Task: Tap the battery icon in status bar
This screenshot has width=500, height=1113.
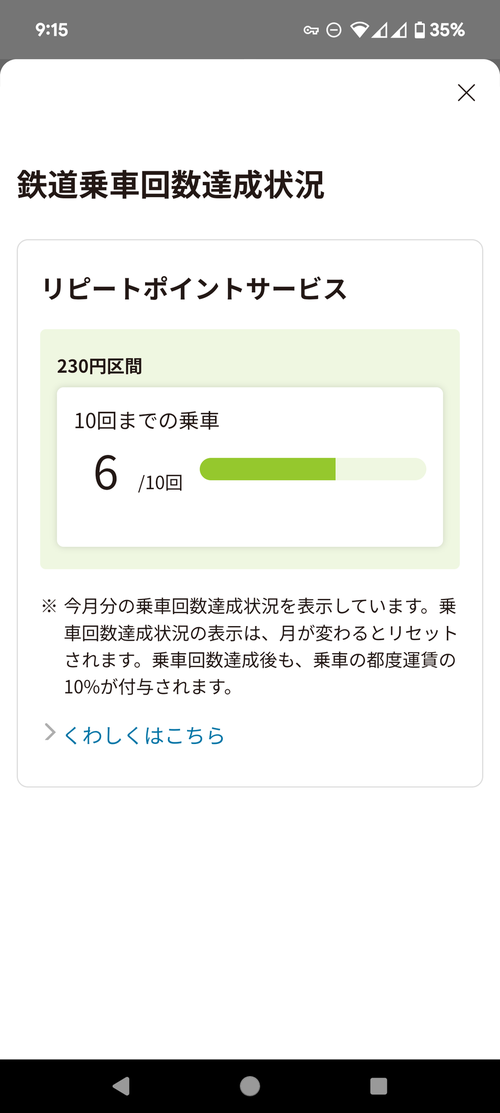Action: 419,30
